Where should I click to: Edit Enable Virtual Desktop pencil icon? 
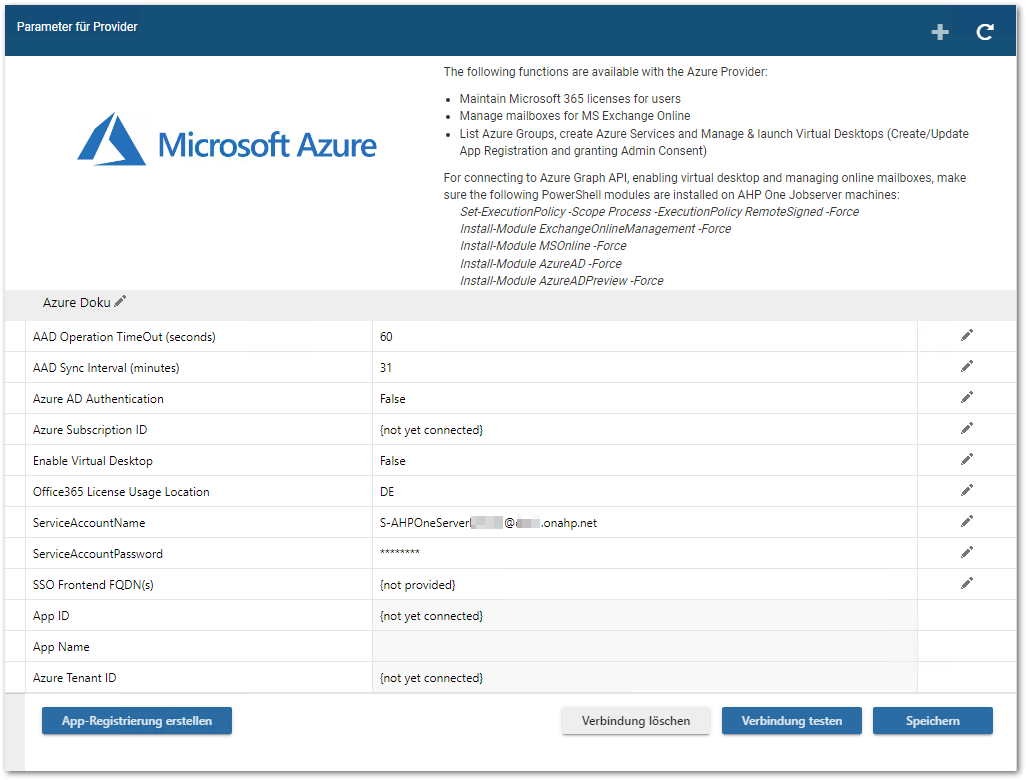click(966, 459)
